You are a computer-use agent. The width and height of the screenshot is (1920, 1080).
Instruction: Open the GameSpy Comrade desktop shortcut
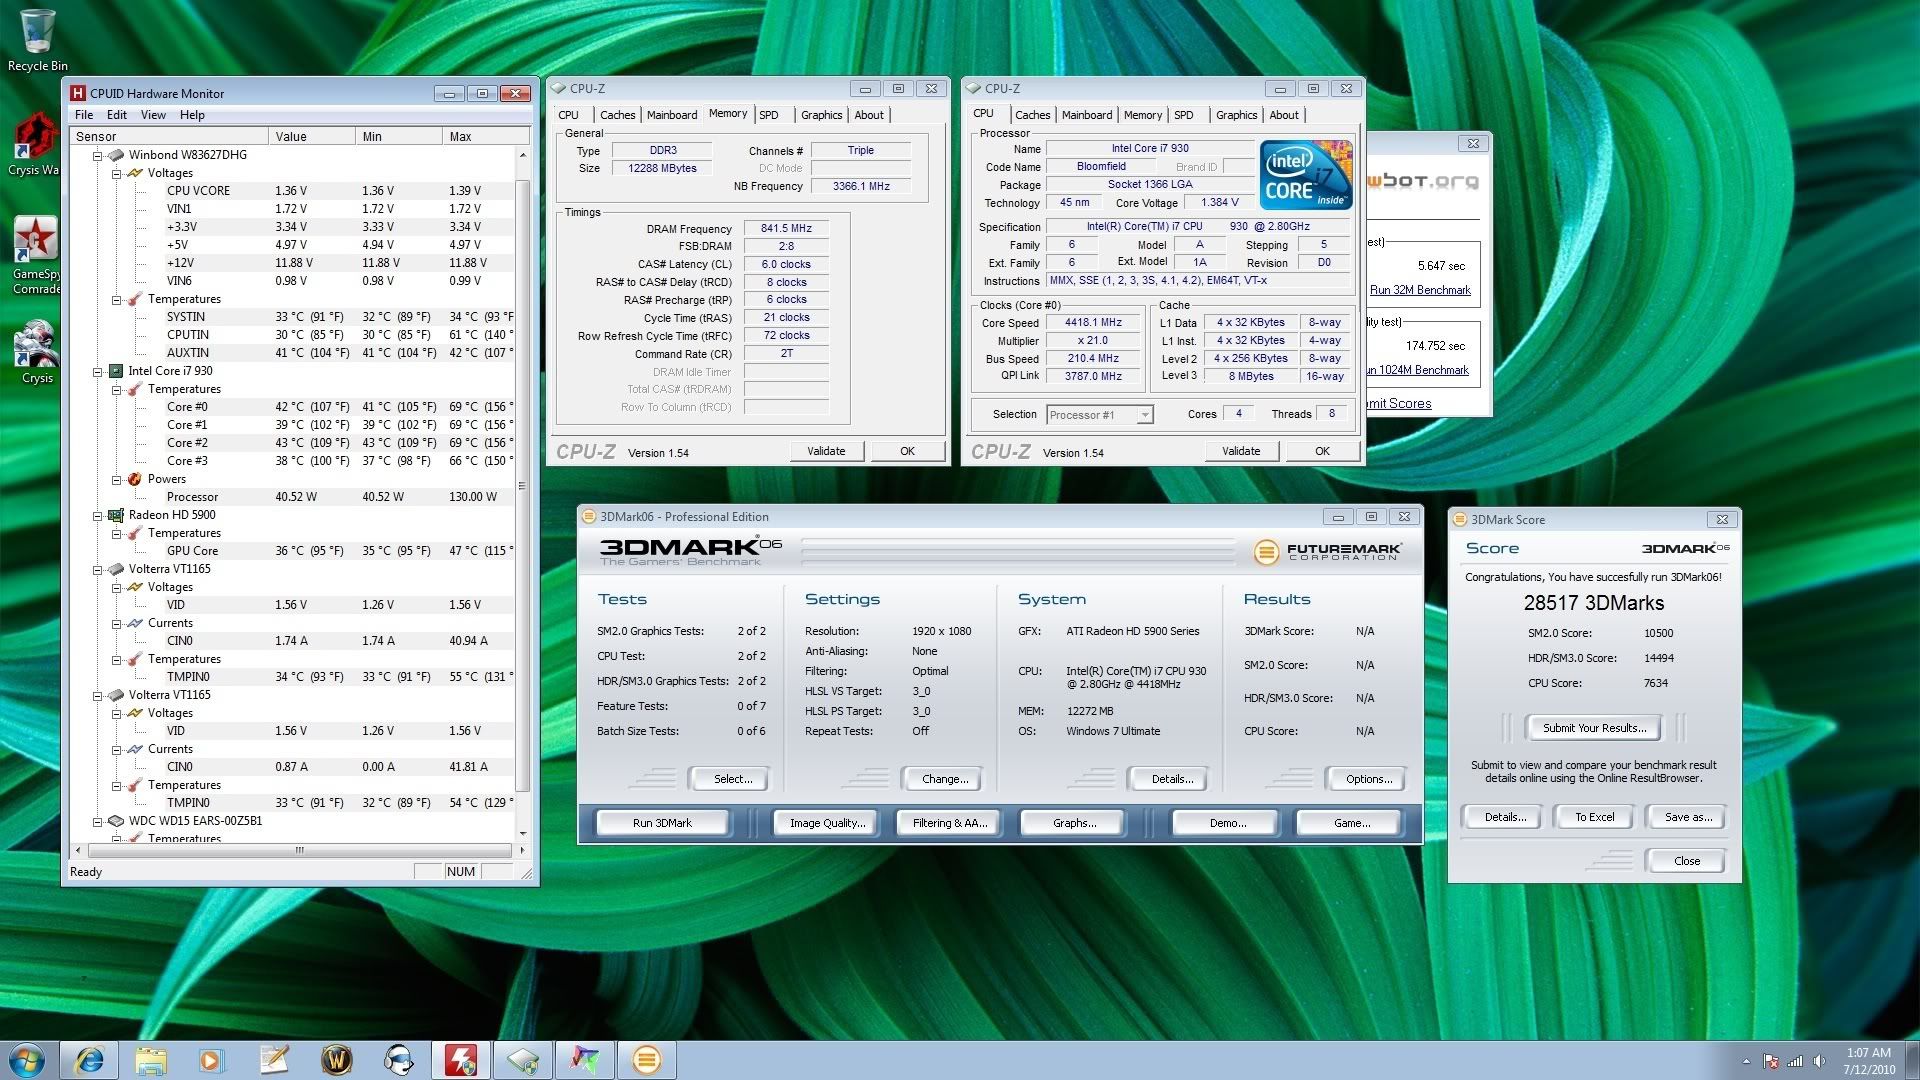[x=36, y=255]
